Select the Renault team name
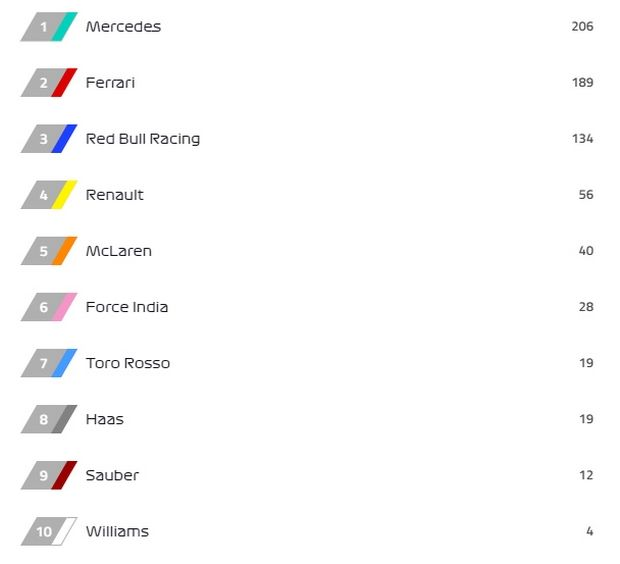620x564 pixels. [x=115, y=195]
